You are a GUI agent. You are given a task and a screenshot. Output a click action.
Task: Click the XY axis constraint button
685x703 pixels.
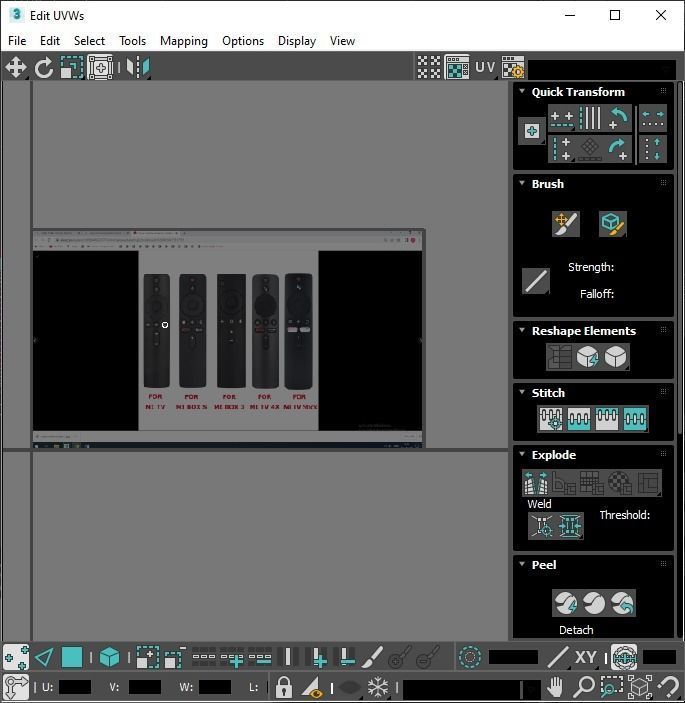pos(585,657)
